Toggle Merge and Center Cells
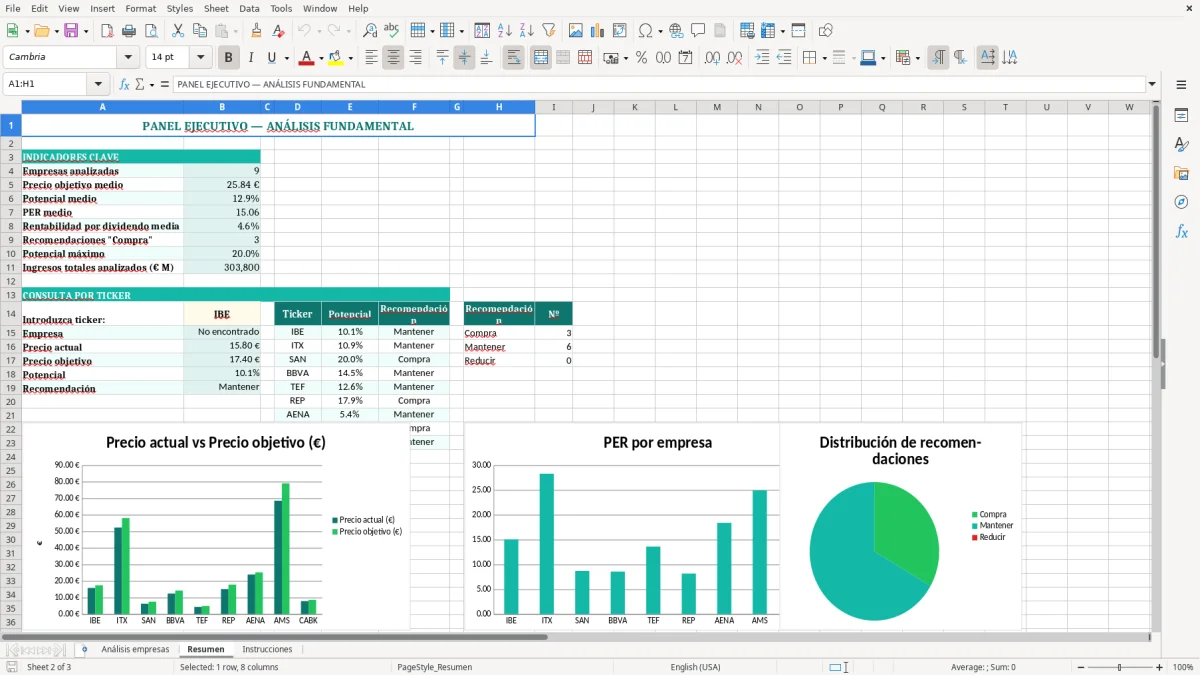The height and width of the screenshot is (675, 1200). click(540, 58)
